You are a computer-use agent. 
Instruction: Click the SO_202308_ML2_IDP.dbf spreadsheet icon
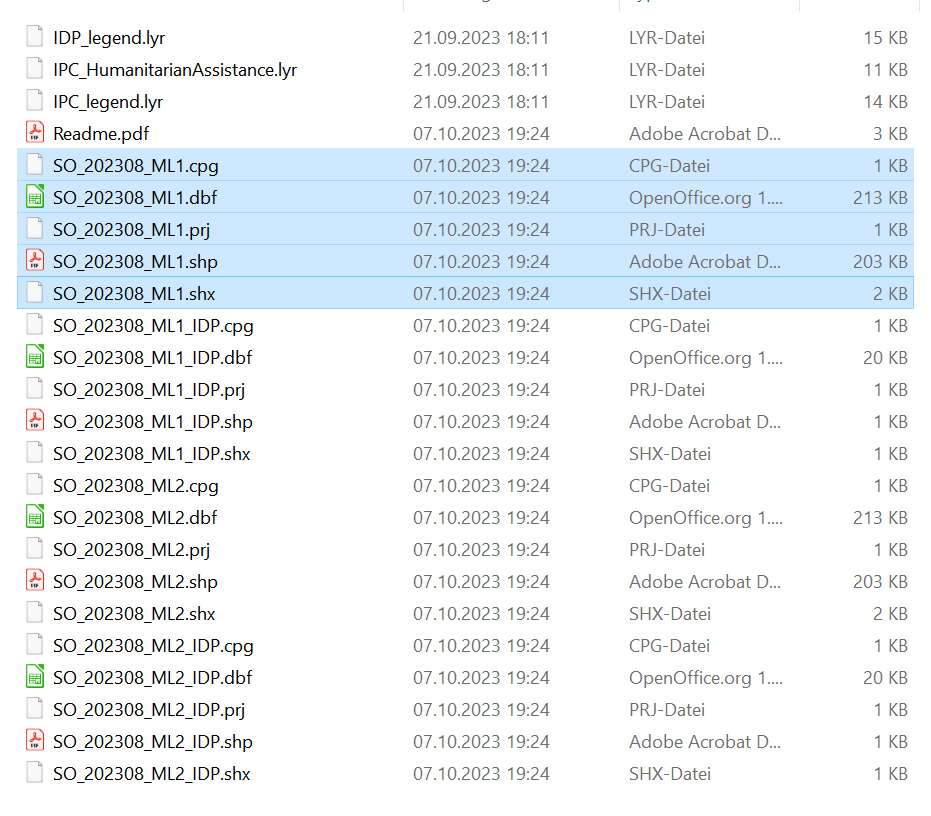(x=35, y=677)
